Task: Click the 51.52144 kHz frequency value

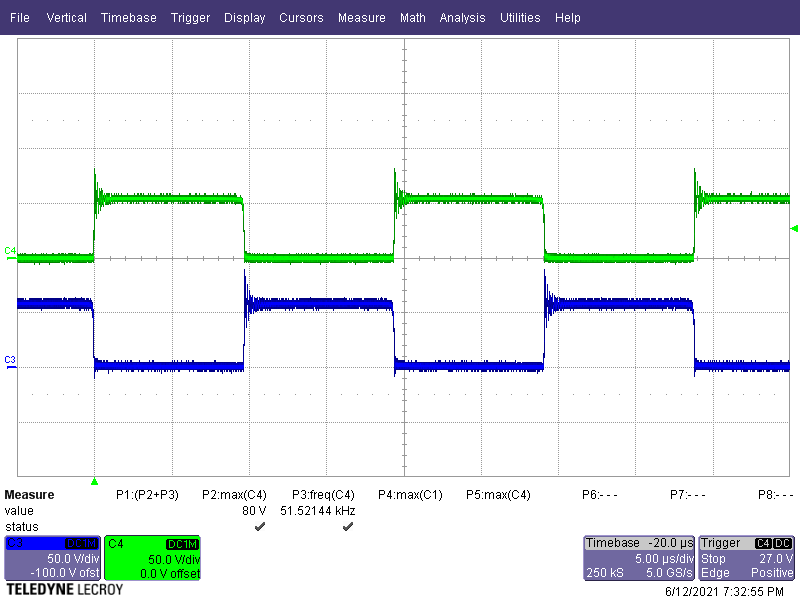Action: point(317,511)
